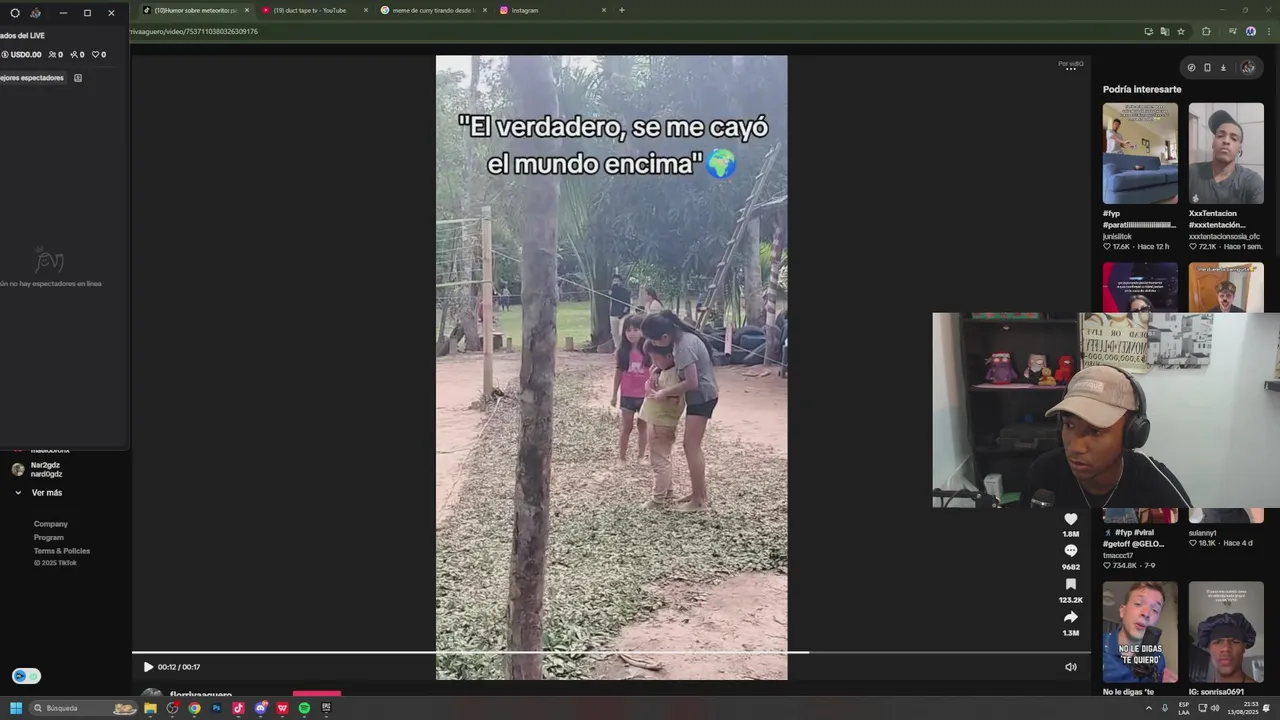The height and width of the screenshot is (720, 1280).
Task: Open Photoshop from the taskbar
Action: [216, 708]
